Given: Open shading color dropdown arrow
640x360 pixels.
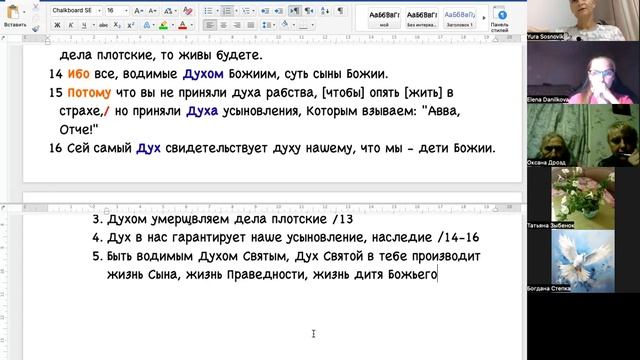Looking at the screenshot, I should tap(293, 25).
